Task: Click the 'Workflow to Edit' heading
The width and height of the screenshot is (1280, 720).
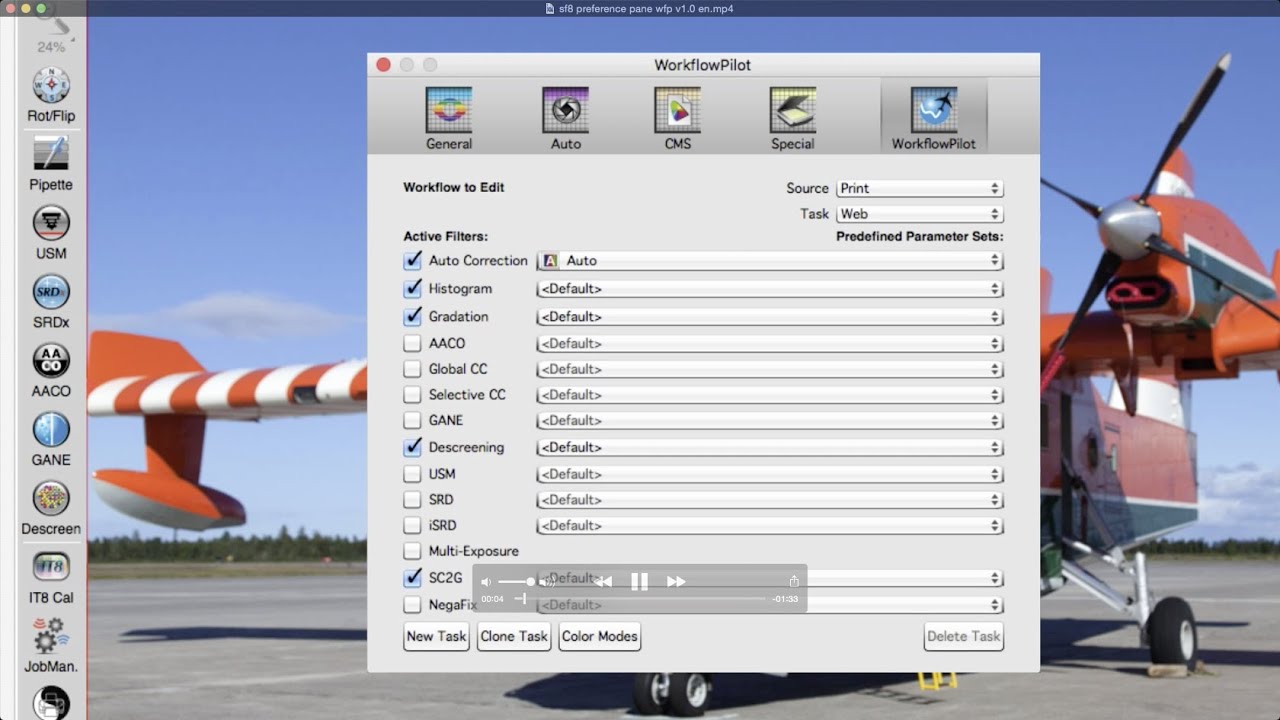Action: point(454,187)
